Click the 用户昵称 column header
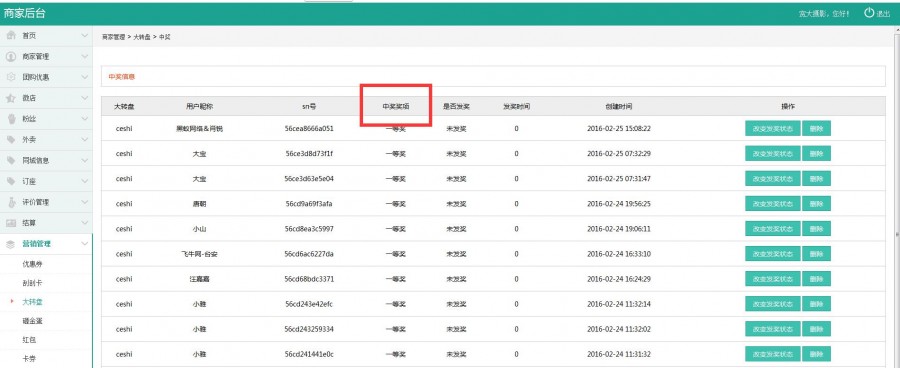Image resolution: width=900 pixels, height=368 pixels. (199, 107)
